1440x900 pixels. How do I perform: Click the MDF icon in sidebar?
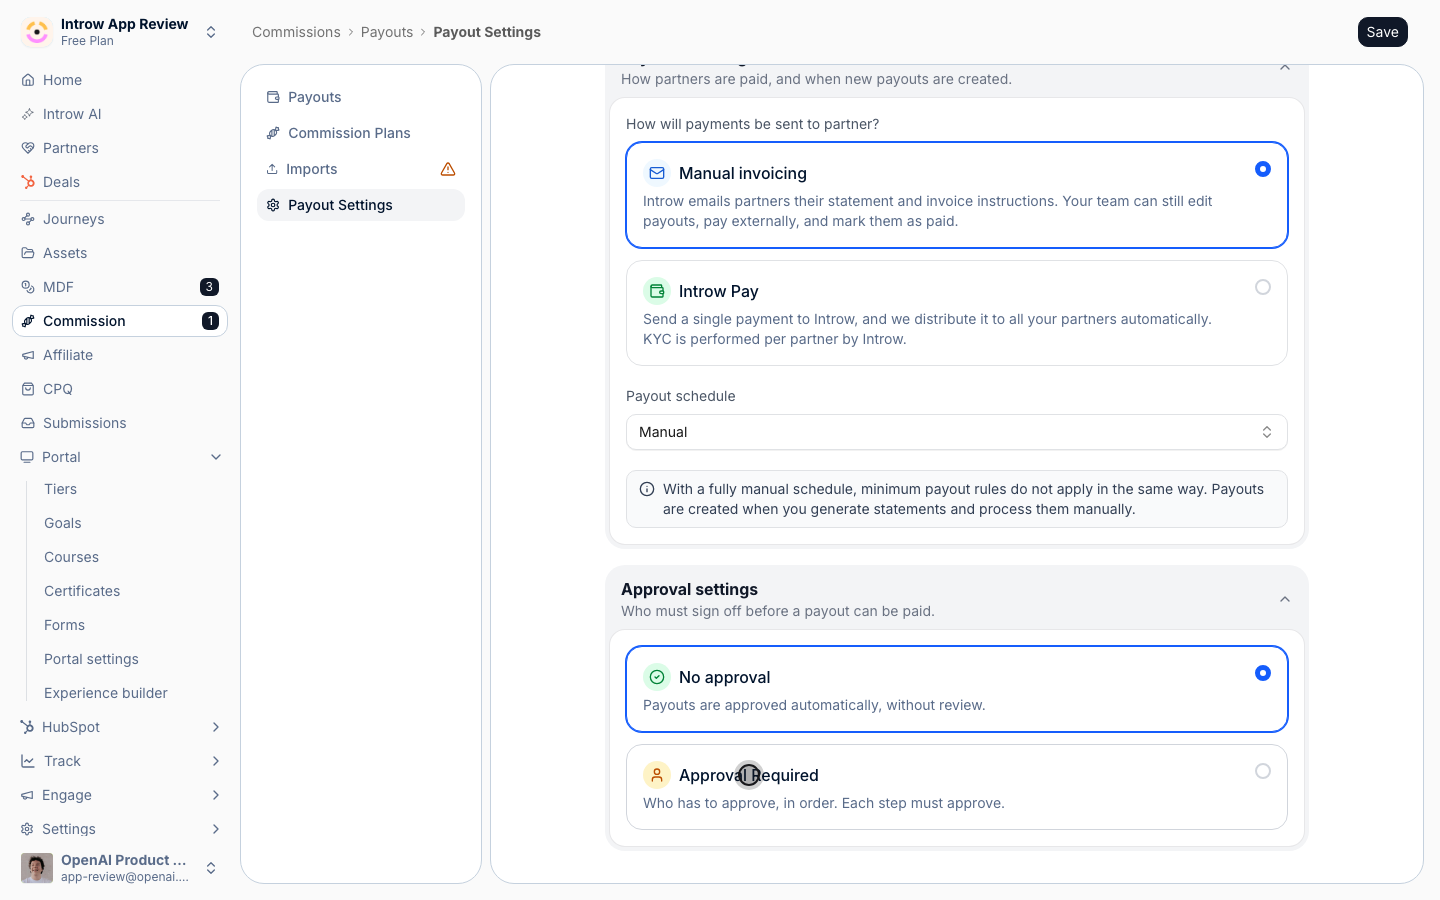28,287
